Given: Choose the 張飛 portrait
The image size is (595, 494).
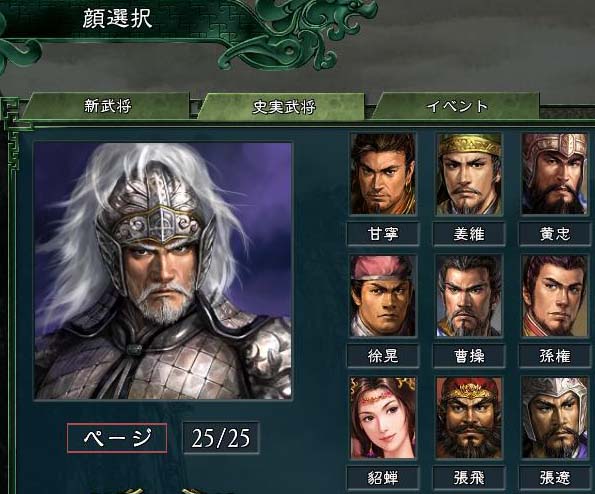Looking at the screenshot, I should coord(469,418).
